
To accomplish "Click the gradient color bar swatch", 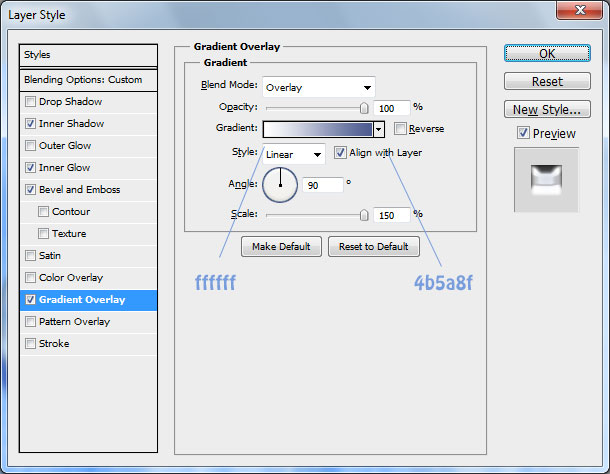I will (318, 130).
